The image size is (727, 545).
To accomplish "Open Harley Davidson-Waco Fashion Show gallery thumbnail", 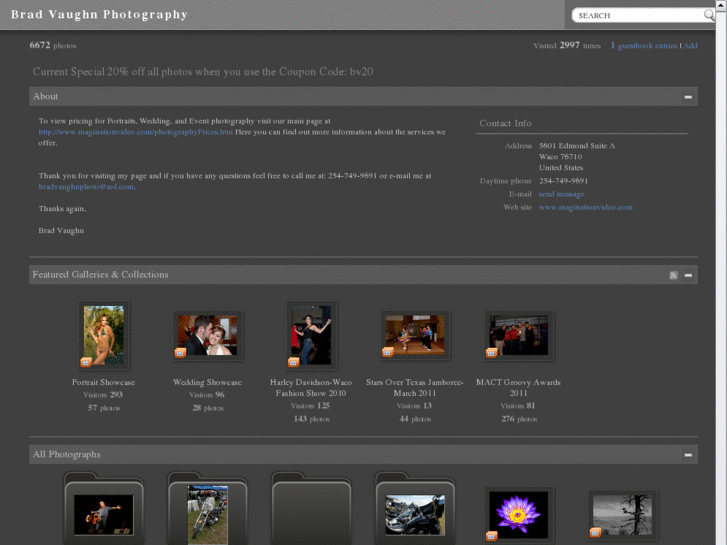I will tap(311, 335).
